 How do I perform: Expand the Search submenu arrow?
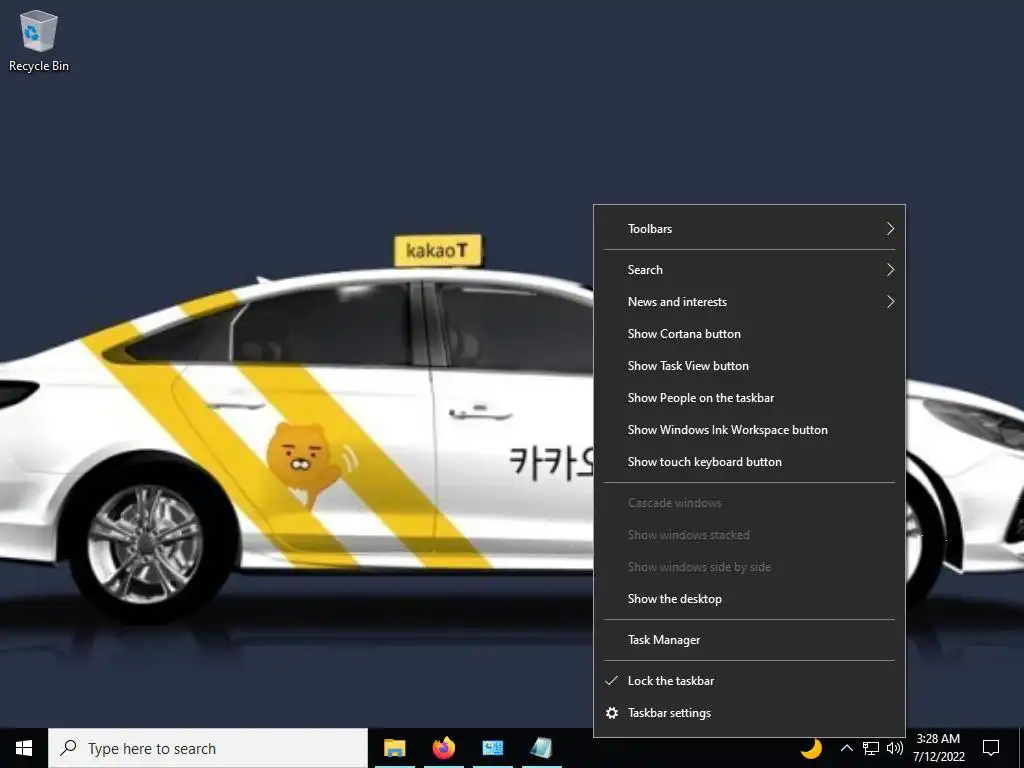click(x=890, y=270)
